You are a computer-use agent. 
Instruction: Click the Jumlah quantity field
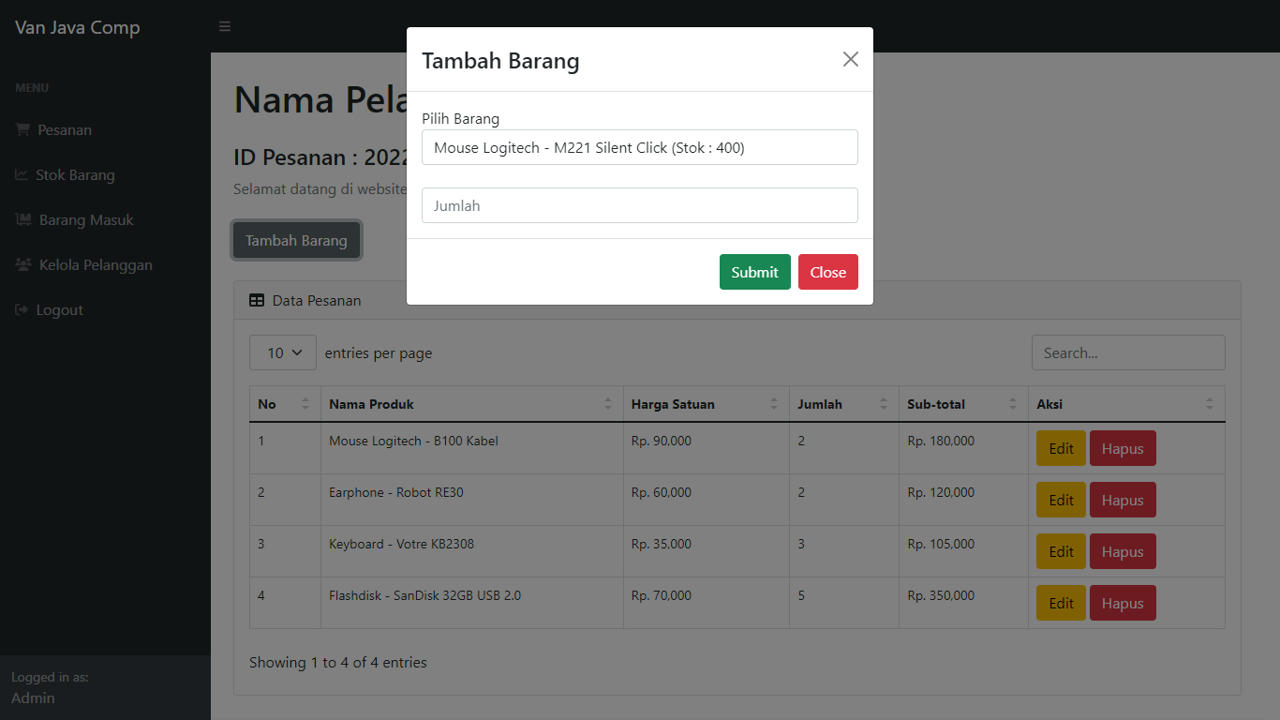[640, 205]
